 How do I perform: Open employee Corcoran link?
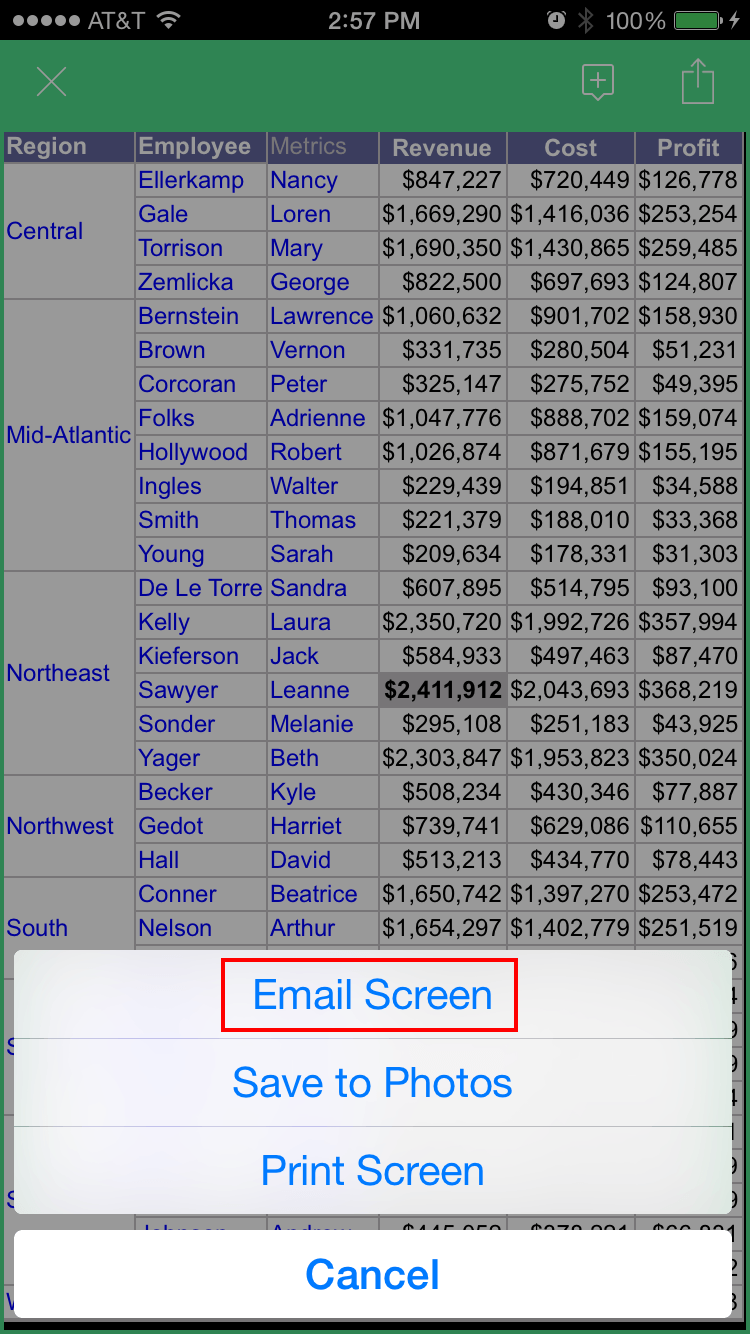click(187, 384)
